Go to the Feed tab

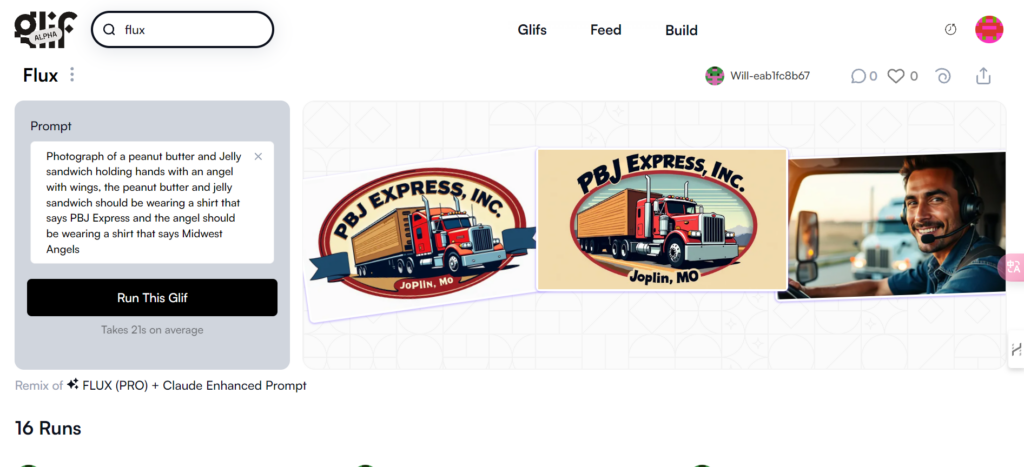[605, 30]
